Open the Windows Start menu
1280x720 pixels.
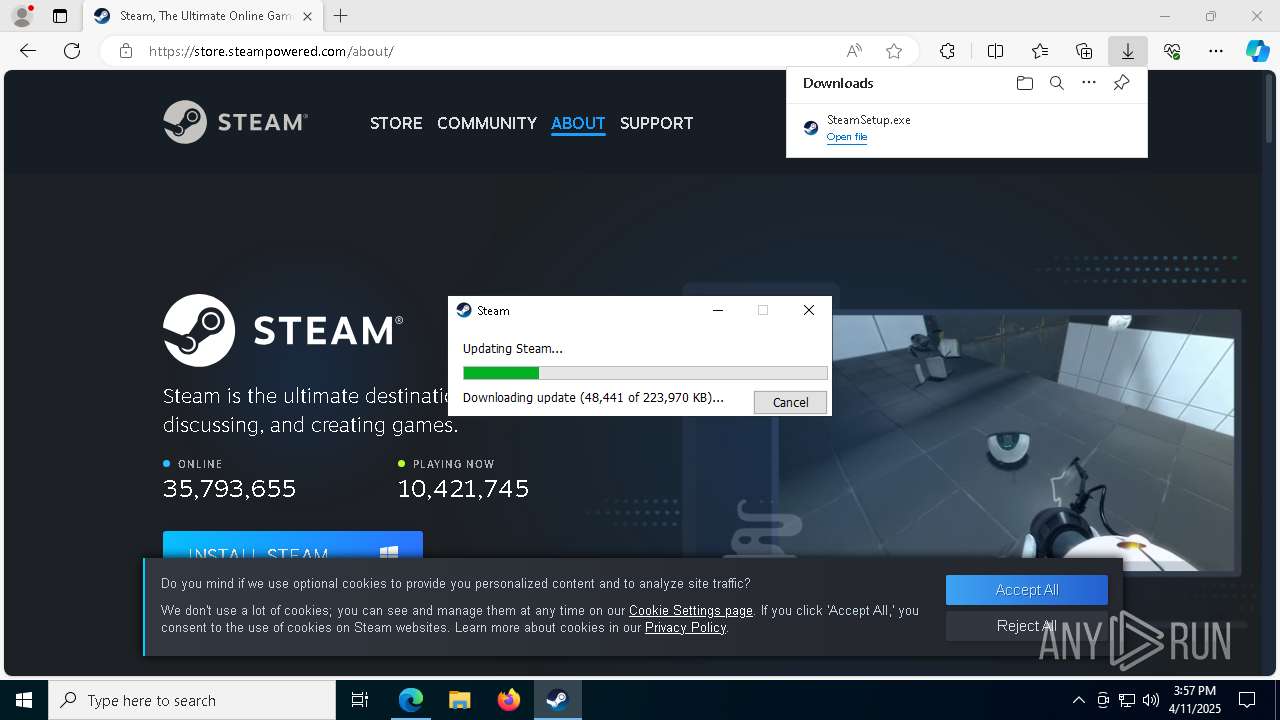click(24, 700)
